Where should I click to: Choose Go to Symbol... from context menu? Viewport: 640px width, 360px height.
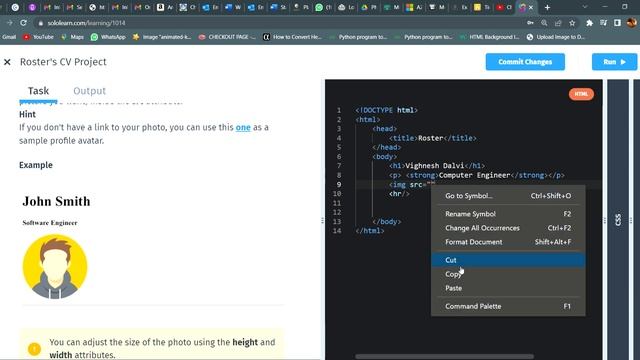point(508,196)
